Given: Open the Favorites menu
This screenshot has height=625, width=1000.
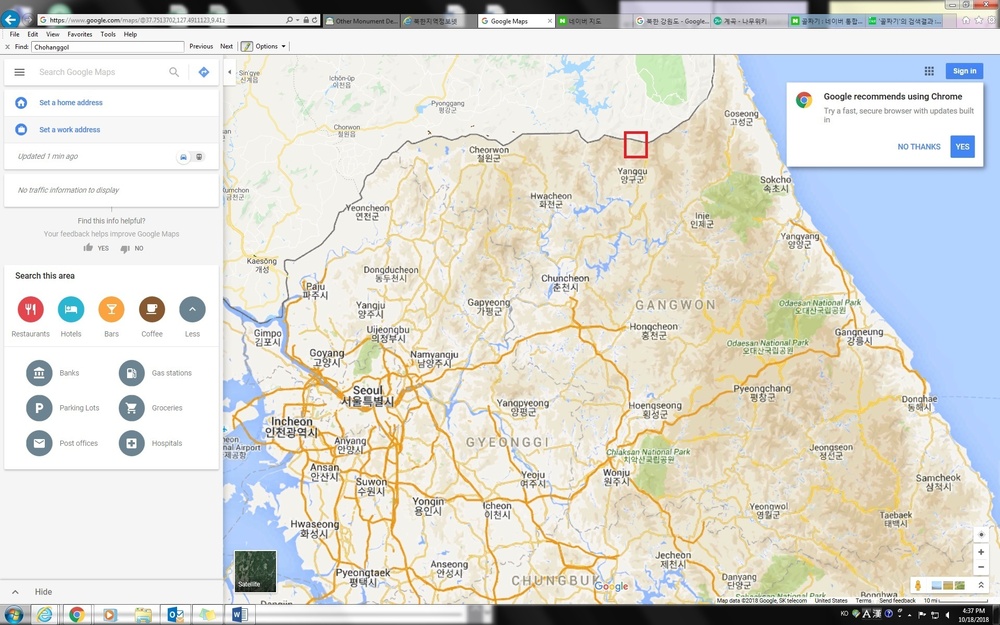Looking at the screenshot, I should click(79, 34).
